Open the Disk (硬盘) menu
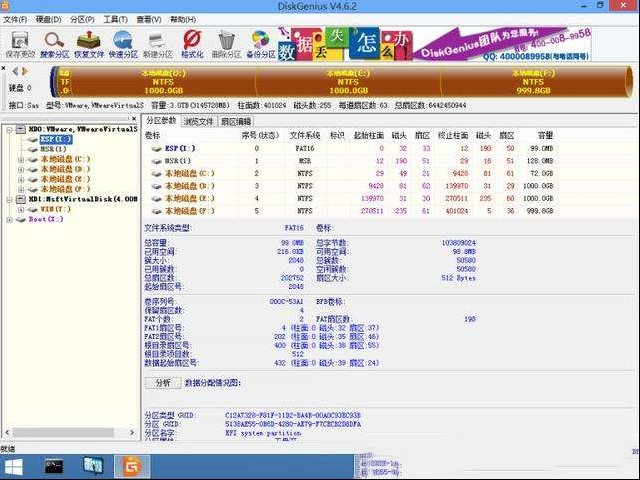This screenshot has height=480, width=640. tap(49, 20)
